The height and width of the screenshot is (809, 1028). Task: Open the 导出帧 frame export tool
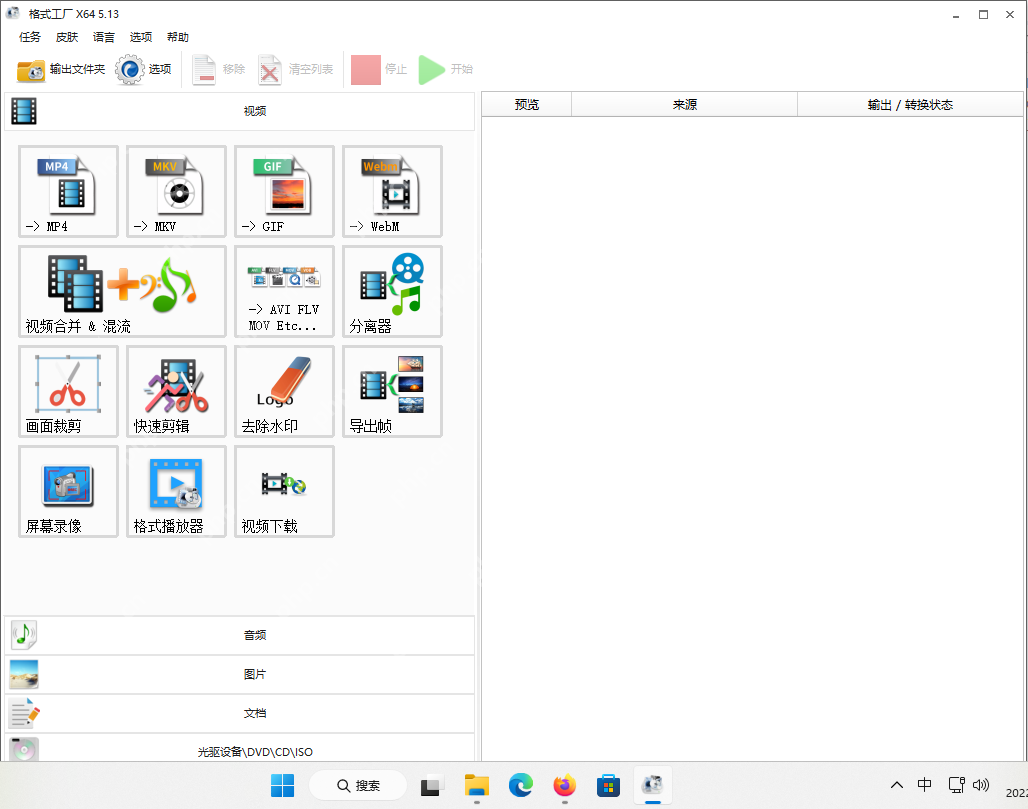pyautogui.click(x=392, y=391)
